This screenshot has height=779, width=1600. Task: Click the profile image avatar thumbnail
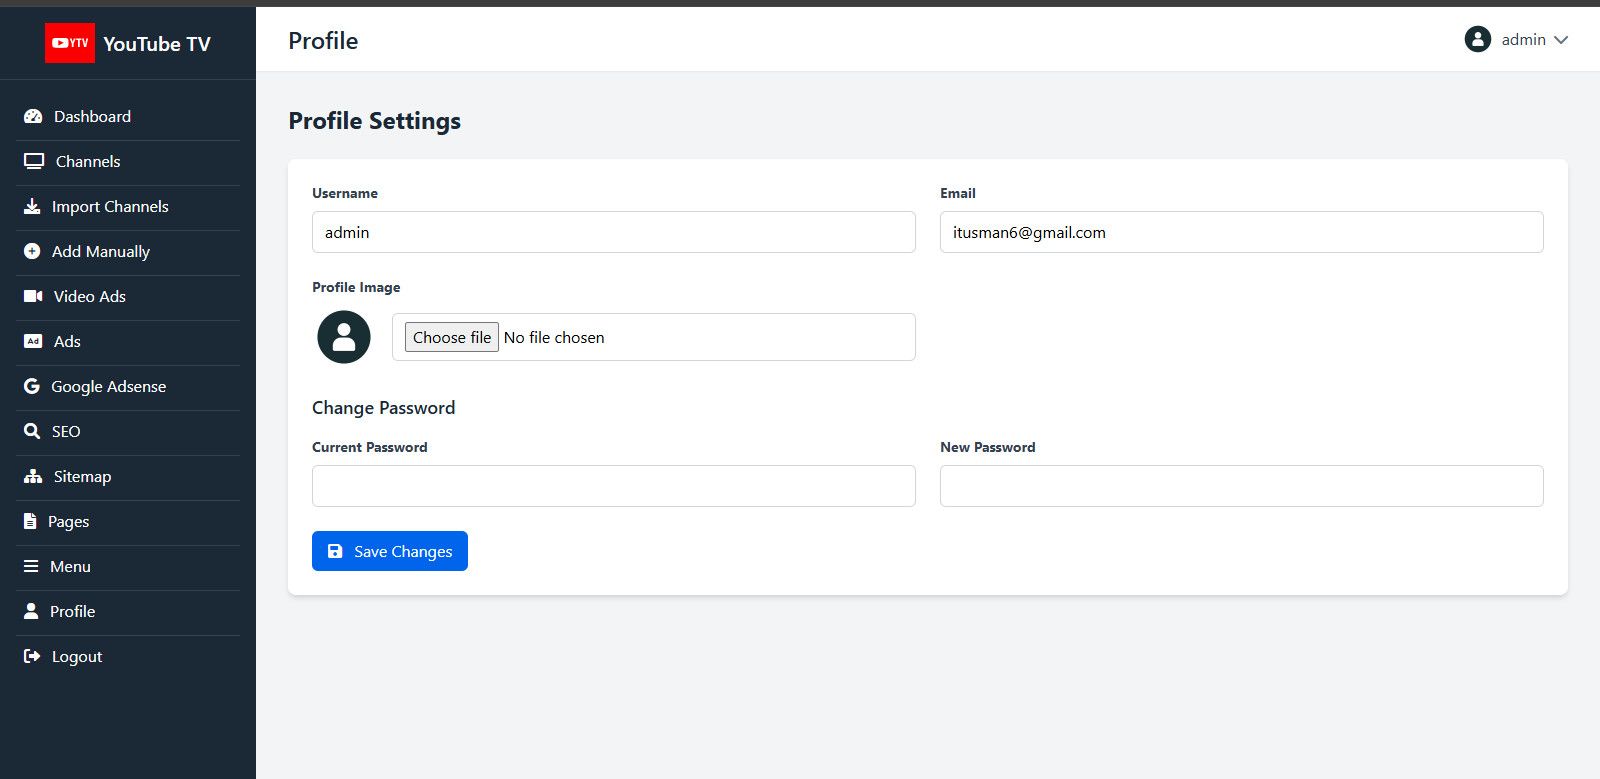344,337
